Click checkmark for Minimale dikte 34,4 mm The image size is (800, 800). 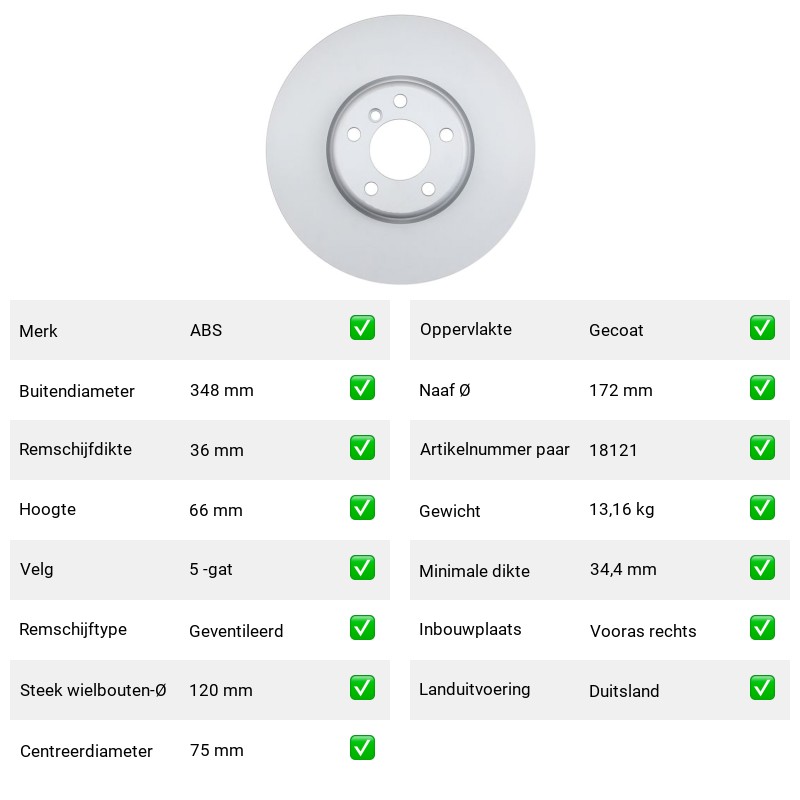762,568
